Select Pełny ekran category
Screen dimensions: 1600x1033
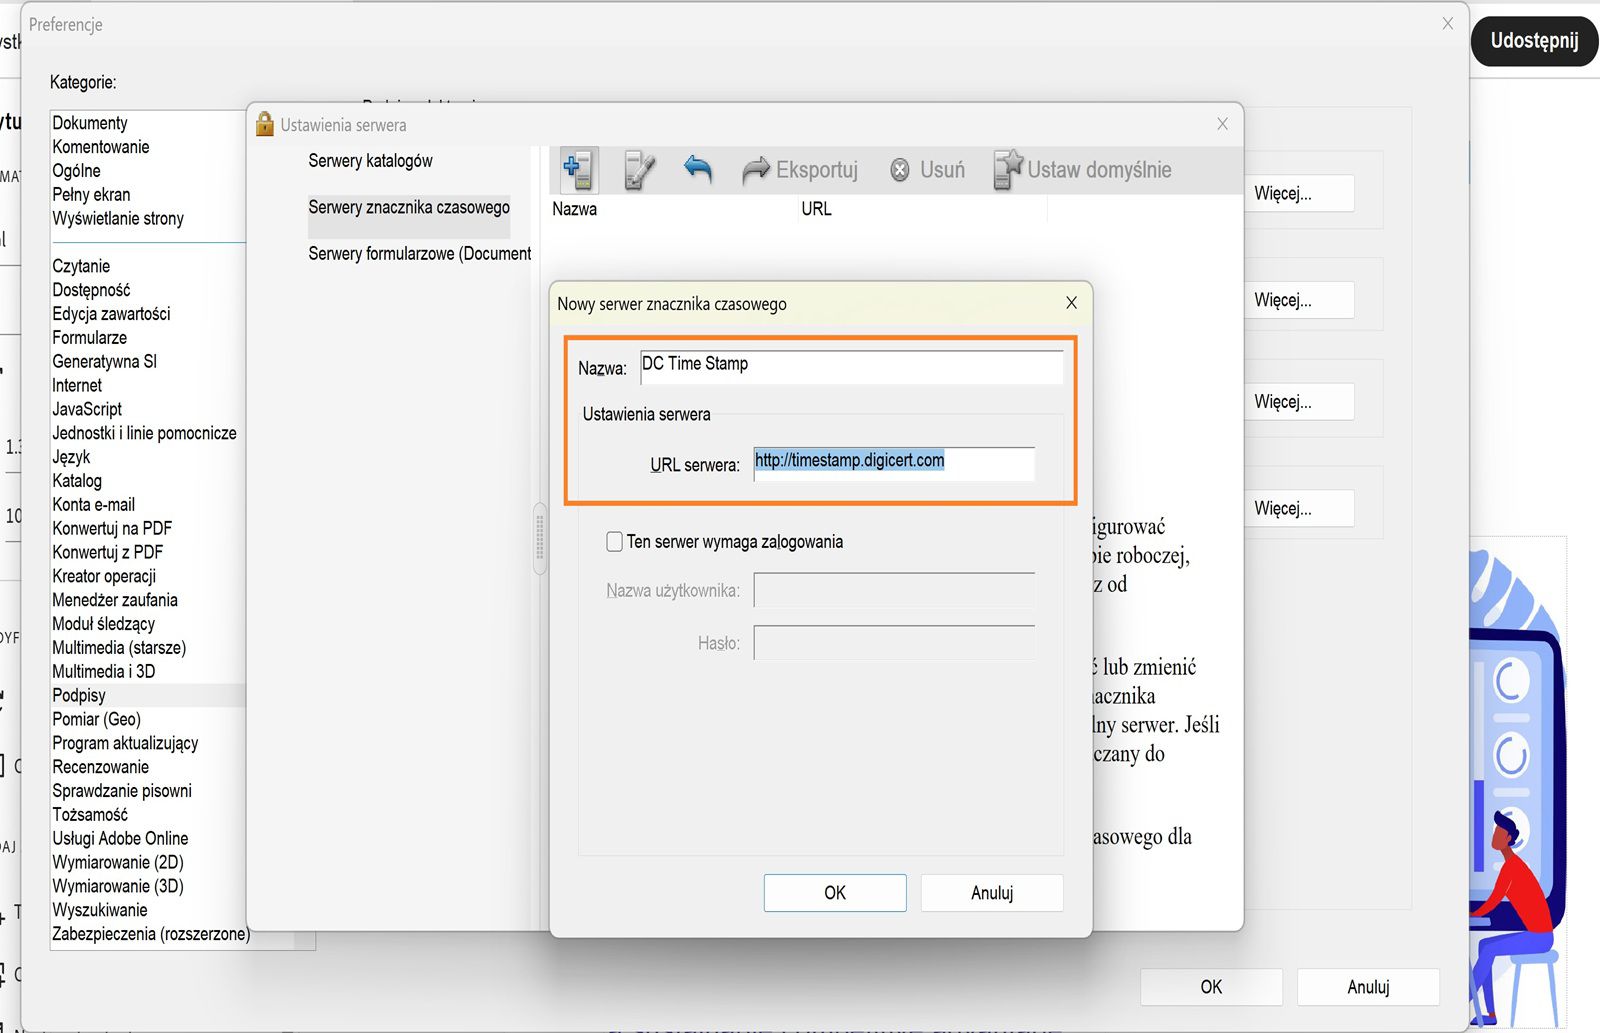91,195
